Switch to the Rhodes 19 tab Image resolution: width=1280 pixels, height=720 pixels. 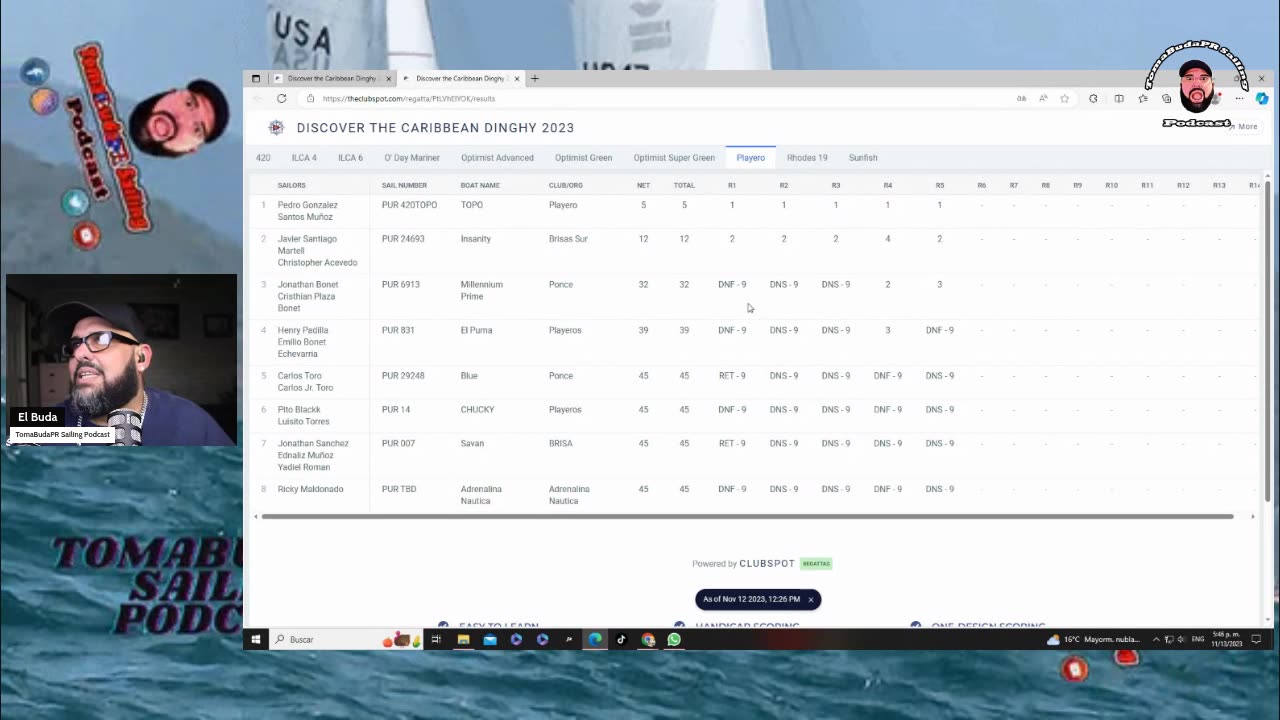807,157
